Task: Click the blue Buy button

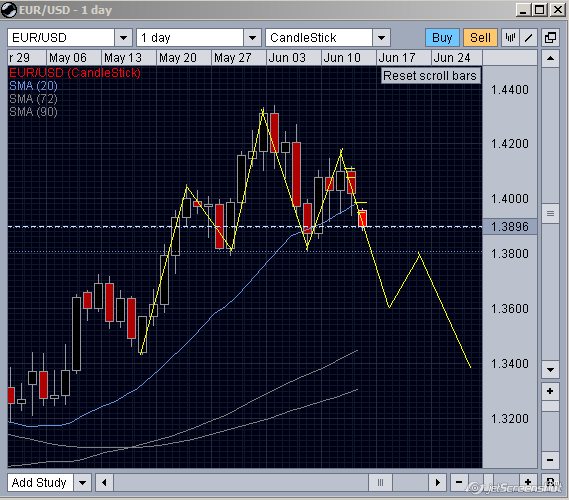Action: click(x=442, y=37)
